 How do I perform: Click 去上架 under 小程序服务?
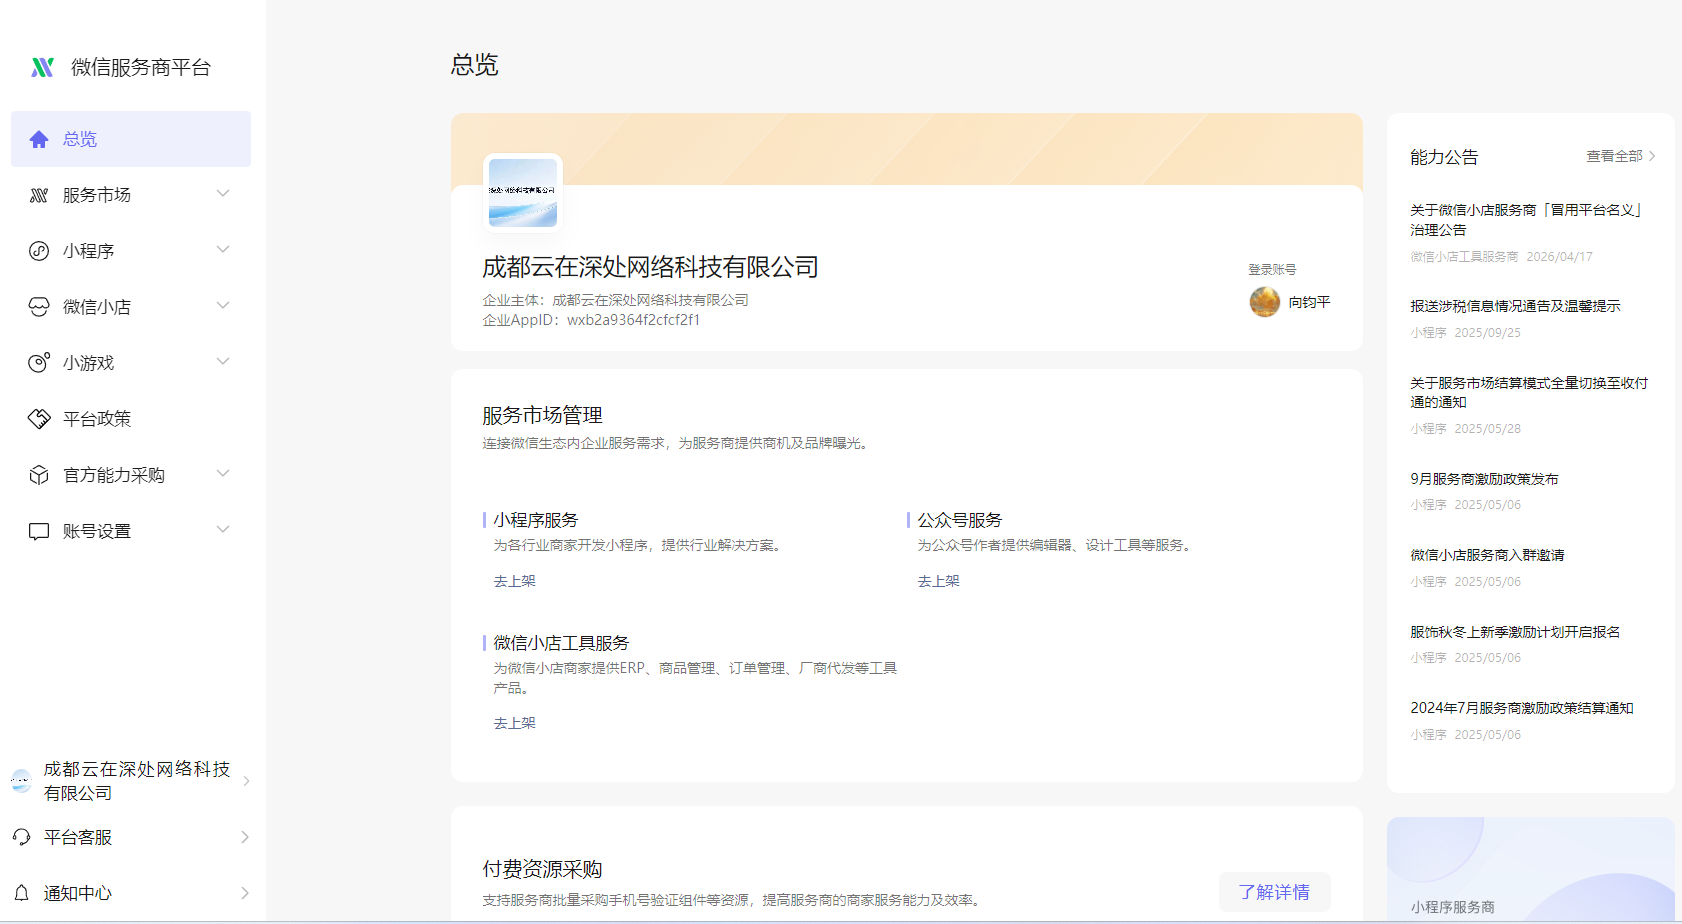pyautogui.click(x=515, y=581)
